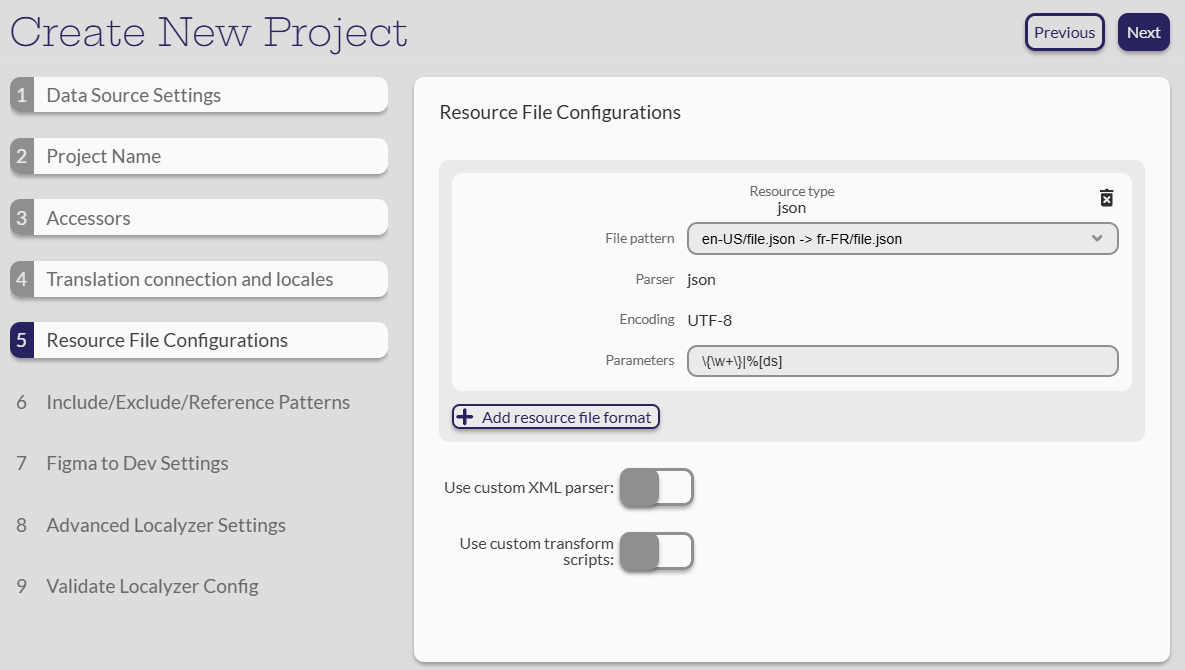Open the Project Name step
Viewport: 1185px width, 670px height.
(104, 156)
